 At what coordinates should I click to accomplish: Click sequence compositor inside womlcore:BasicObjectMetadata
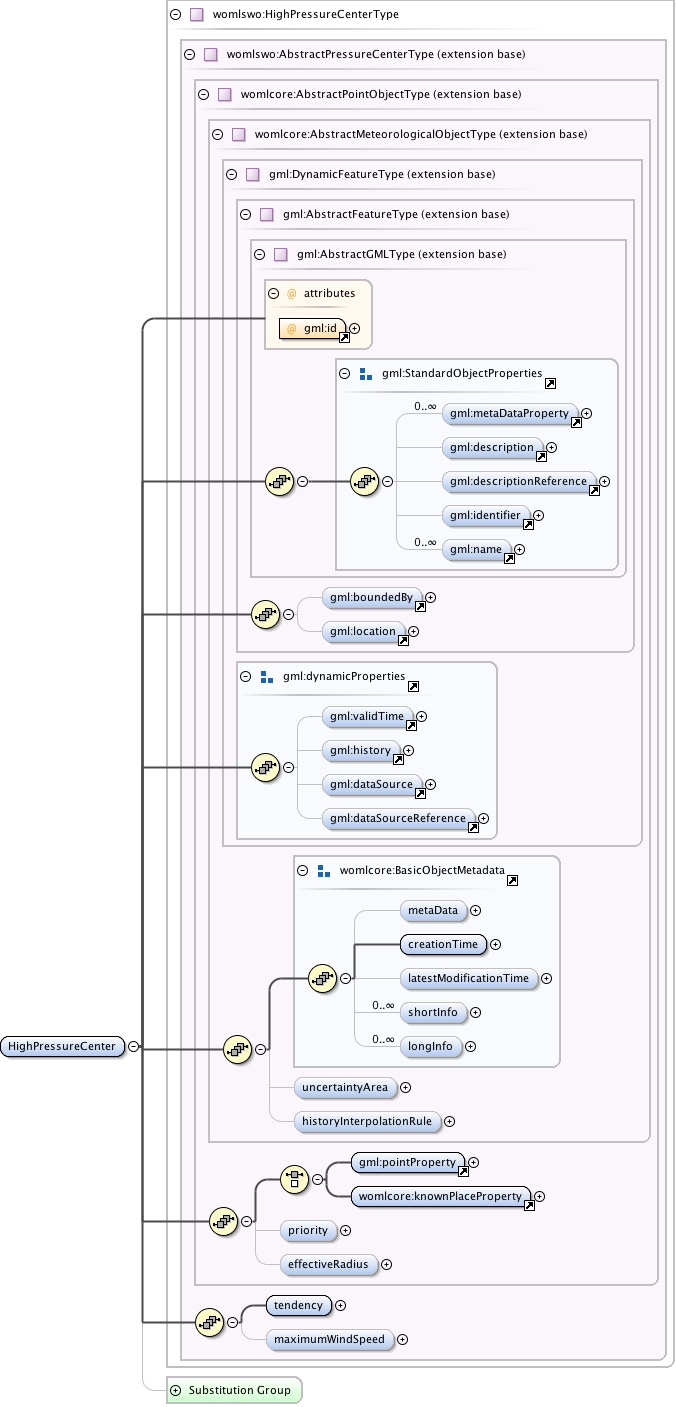point(322,979)
